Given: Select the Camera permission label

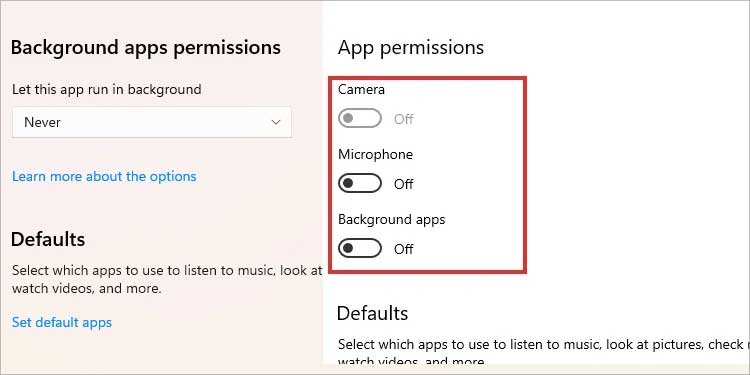Looking at the screenshot, I should coord(361,89).
